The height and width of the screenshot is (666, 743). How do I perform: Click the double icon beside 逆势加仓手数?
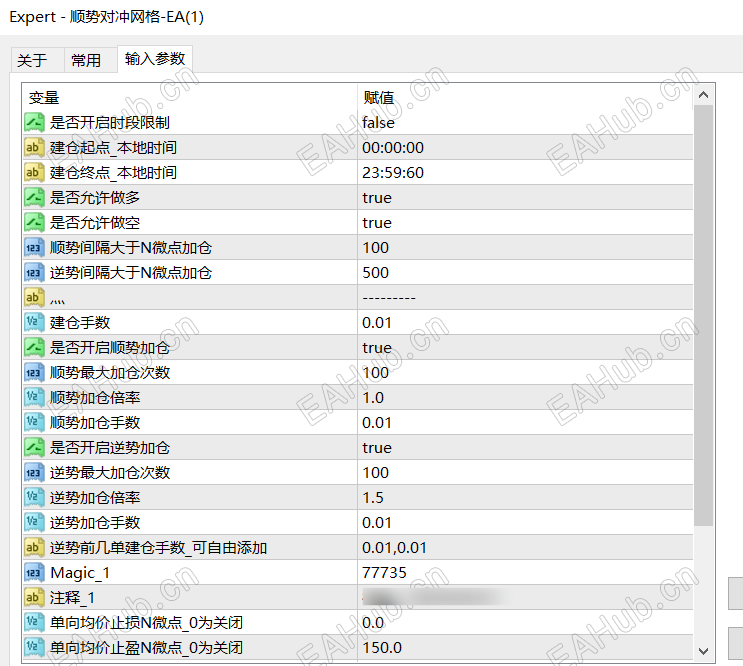click(34, 522)
